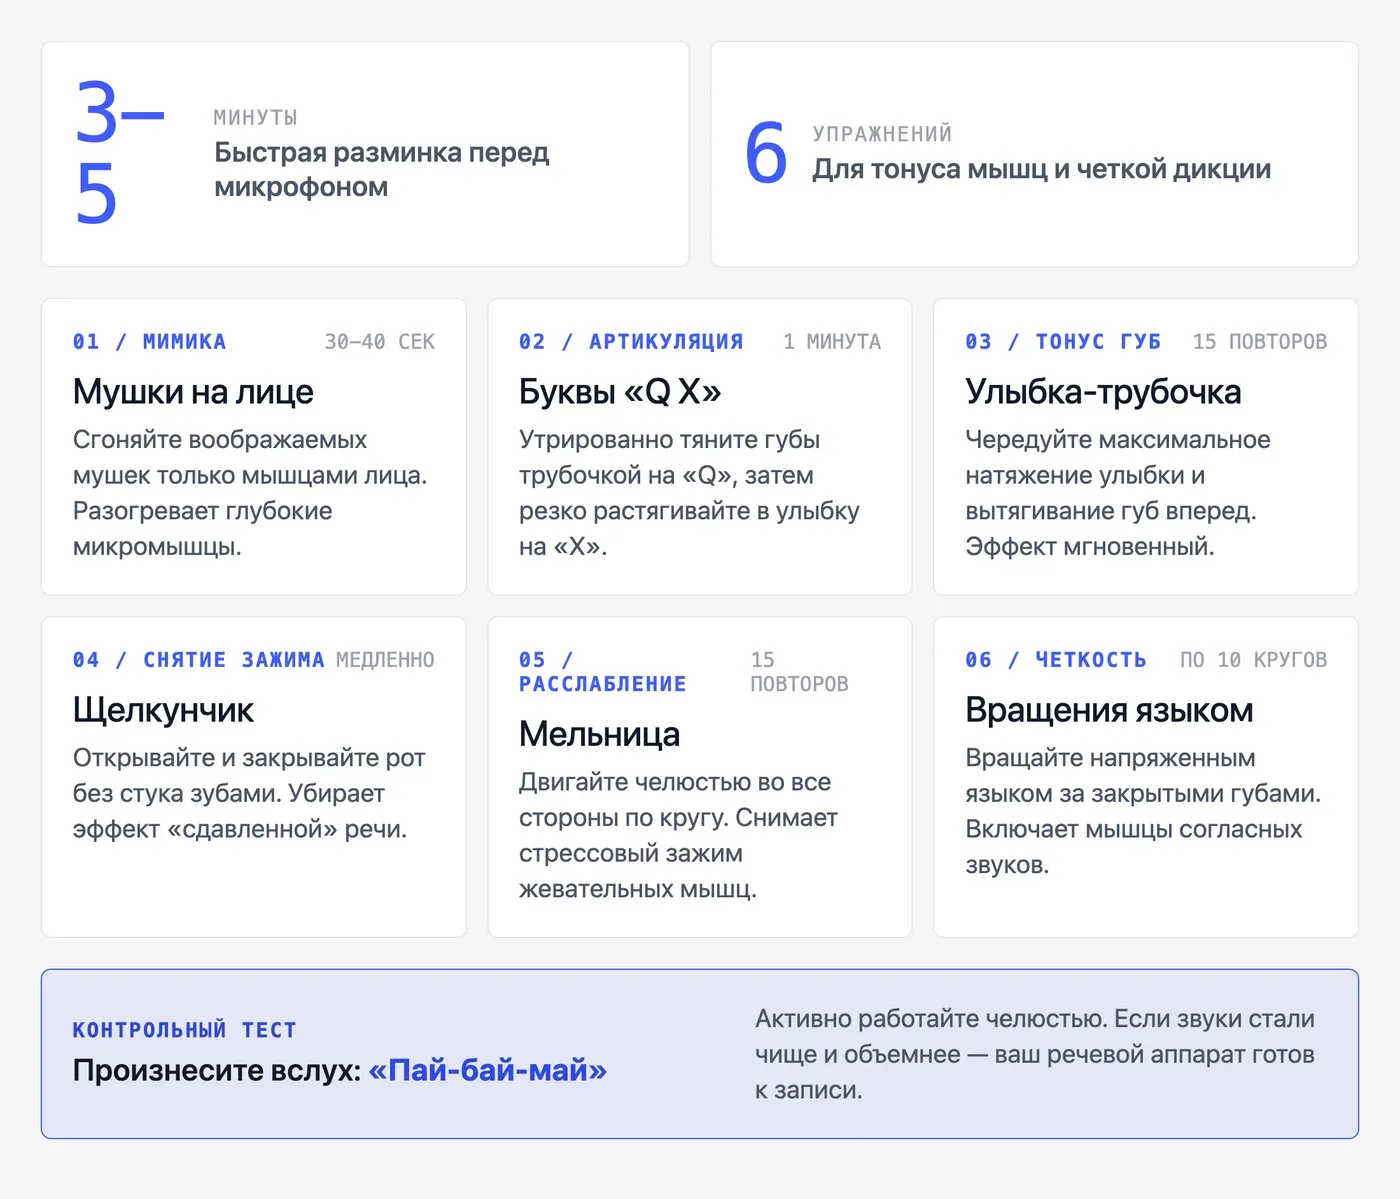This screenshot has height=1199, width=1400.
Task: Open the "Щелкунчик" card title
Action: tap(163, 709)
